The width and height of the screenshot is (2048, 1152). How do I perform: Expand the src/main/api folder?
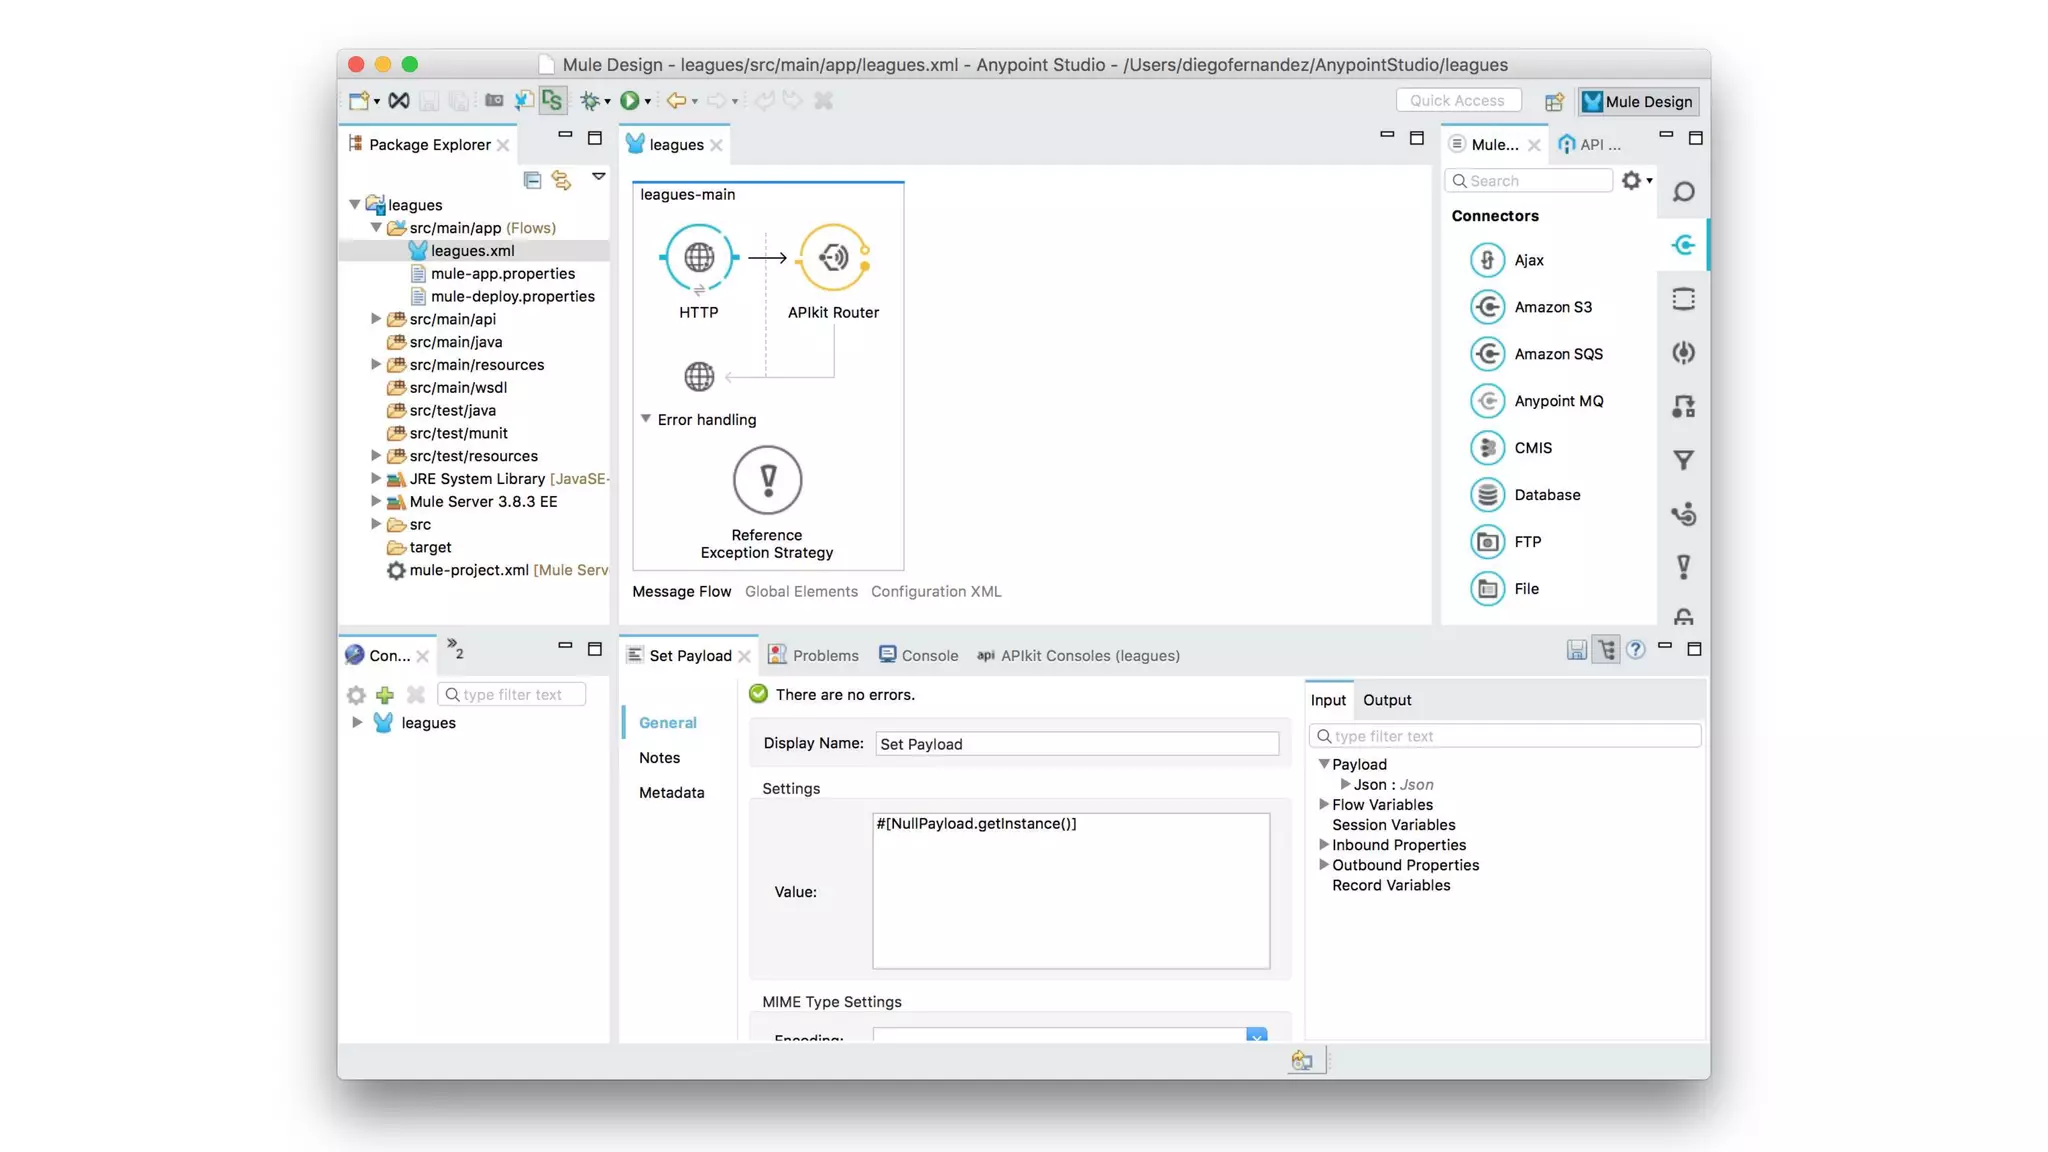pos(376,319)
